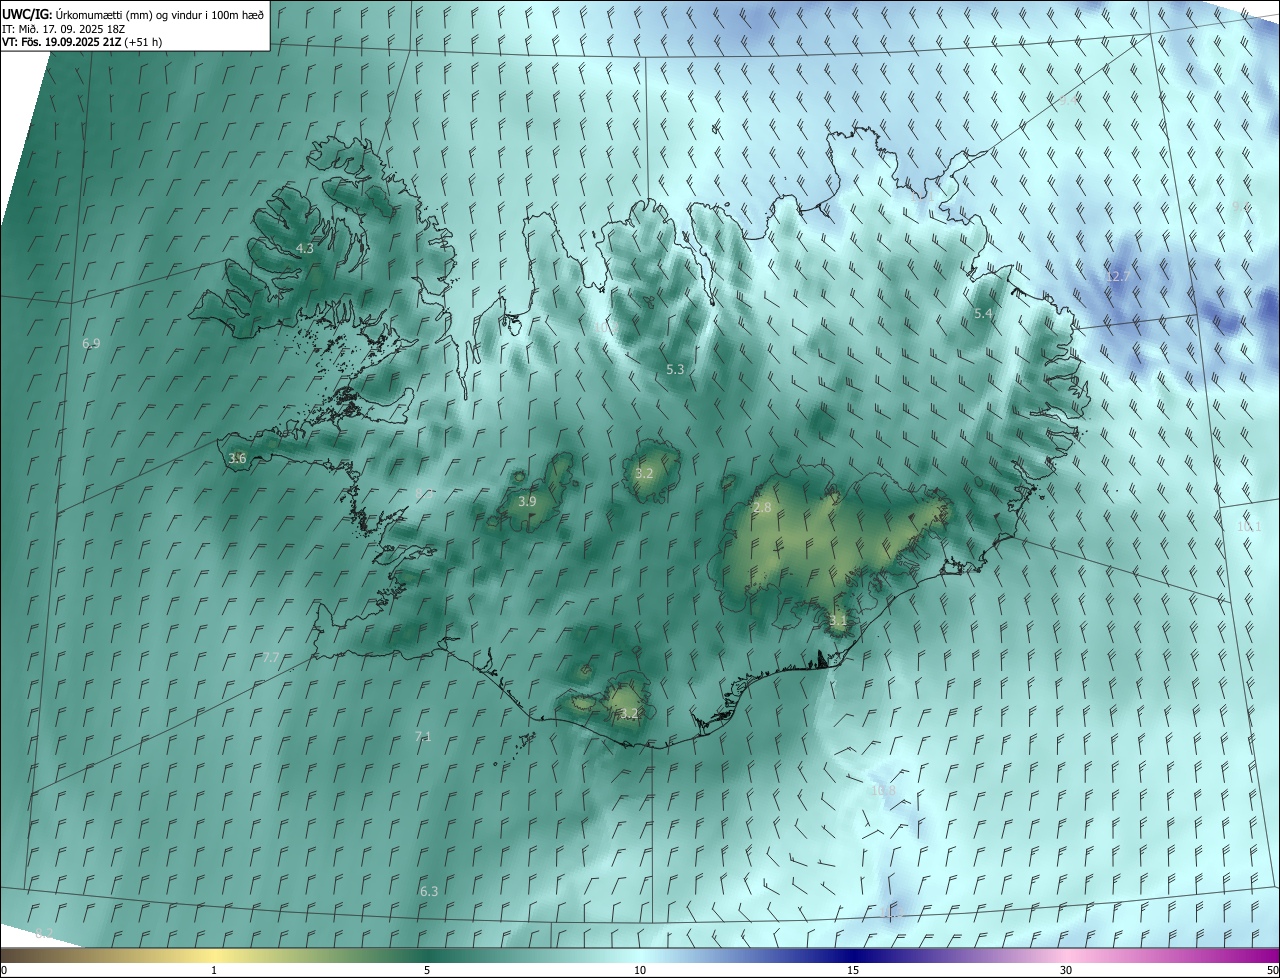Click the 6.3 value in the southern ocean
1280x978 pixels.
point(429,891)
